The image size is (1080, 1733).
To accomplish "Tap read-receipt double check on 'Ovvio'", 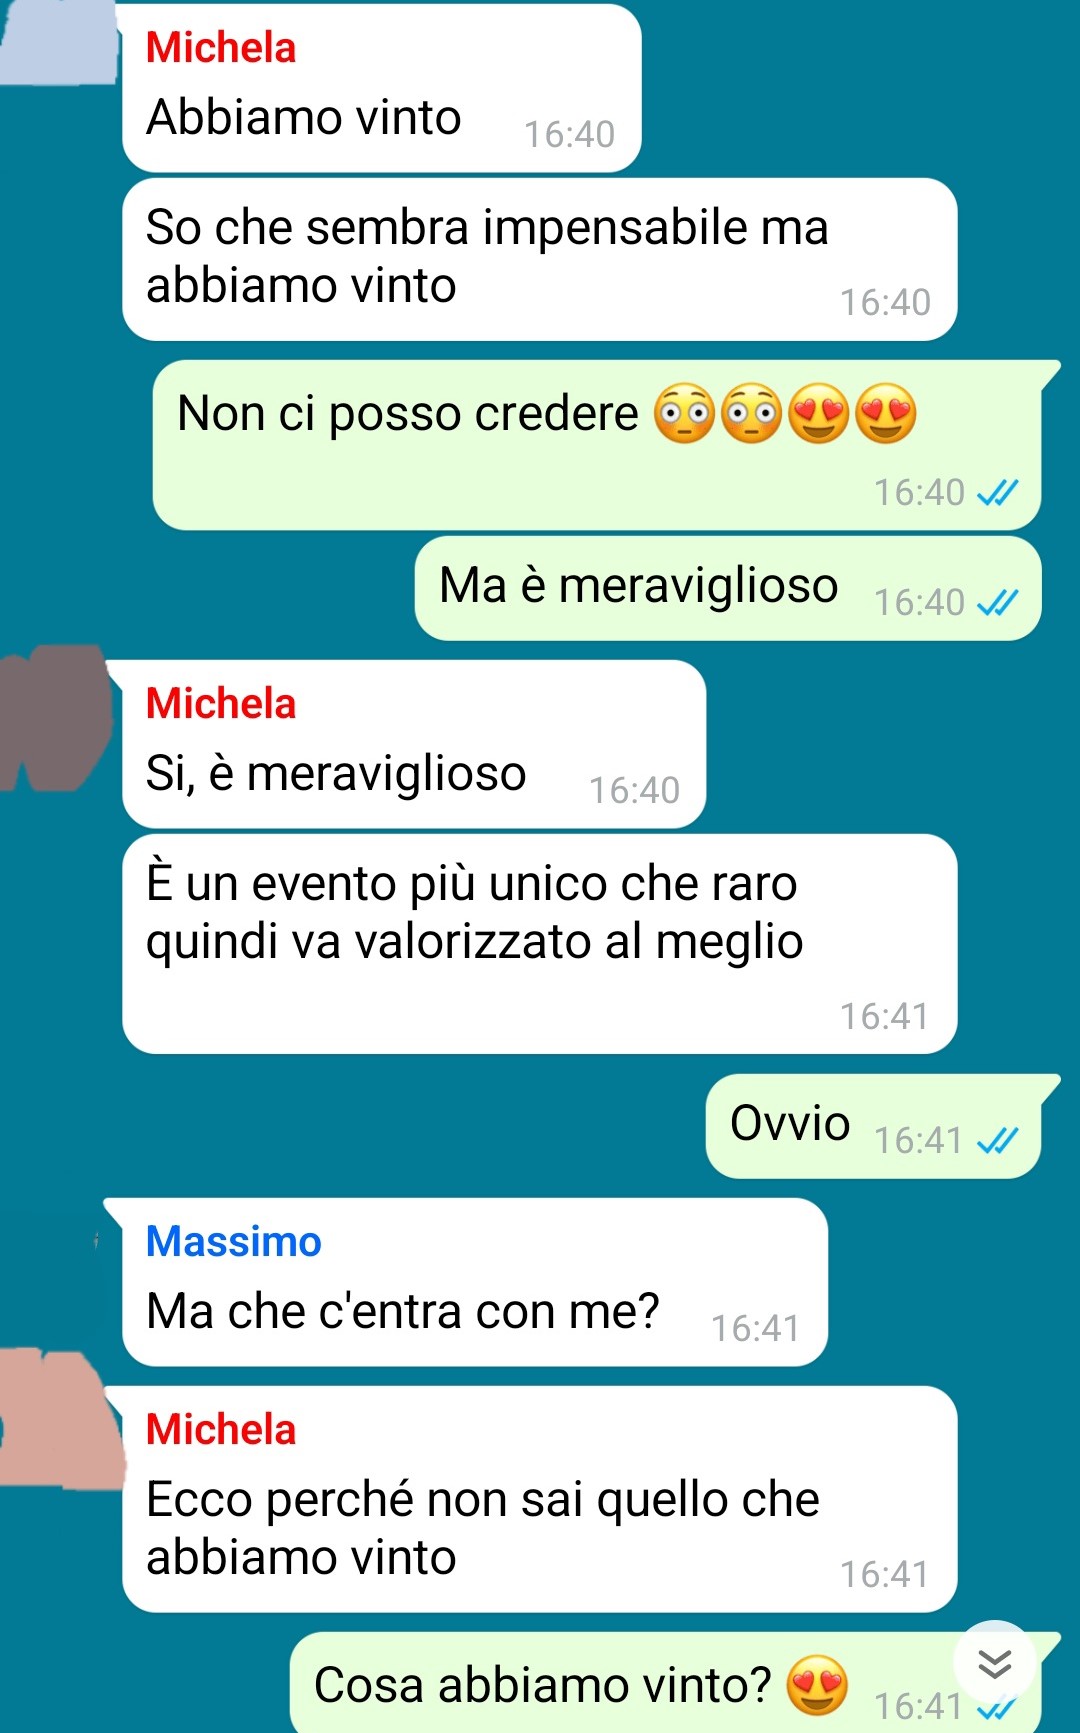I will [997, 1140].
